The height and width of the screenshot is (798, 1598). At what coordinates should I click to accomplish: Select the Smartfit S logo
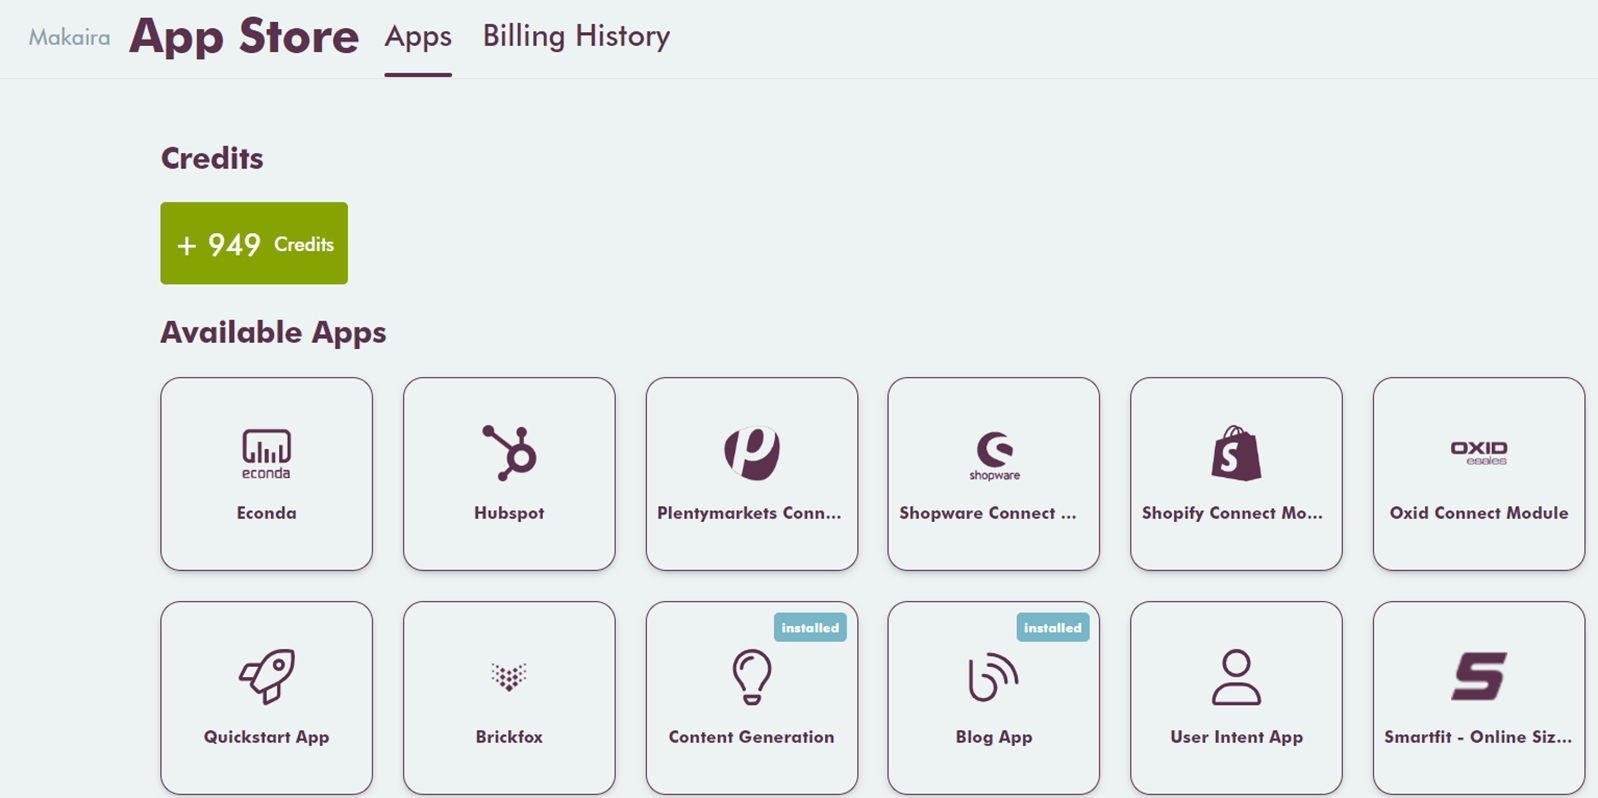(x=1479, y=676)
